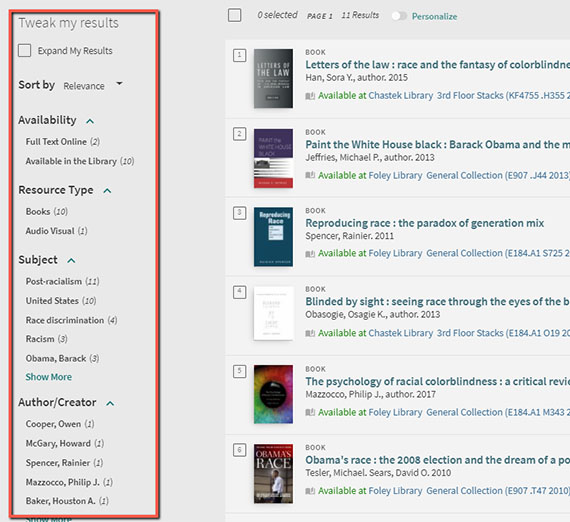Open Paint the White House black cover
The image size is (570, 522).
[273, 158]
